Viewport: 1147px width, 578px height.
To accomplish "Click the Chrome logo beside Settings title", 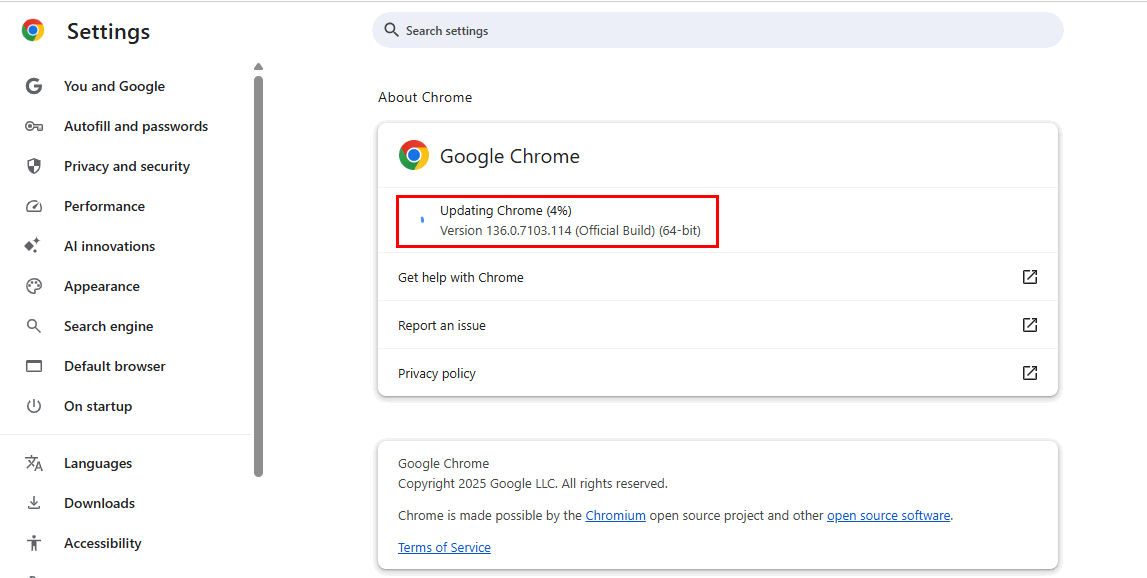I will pos(33,31).
